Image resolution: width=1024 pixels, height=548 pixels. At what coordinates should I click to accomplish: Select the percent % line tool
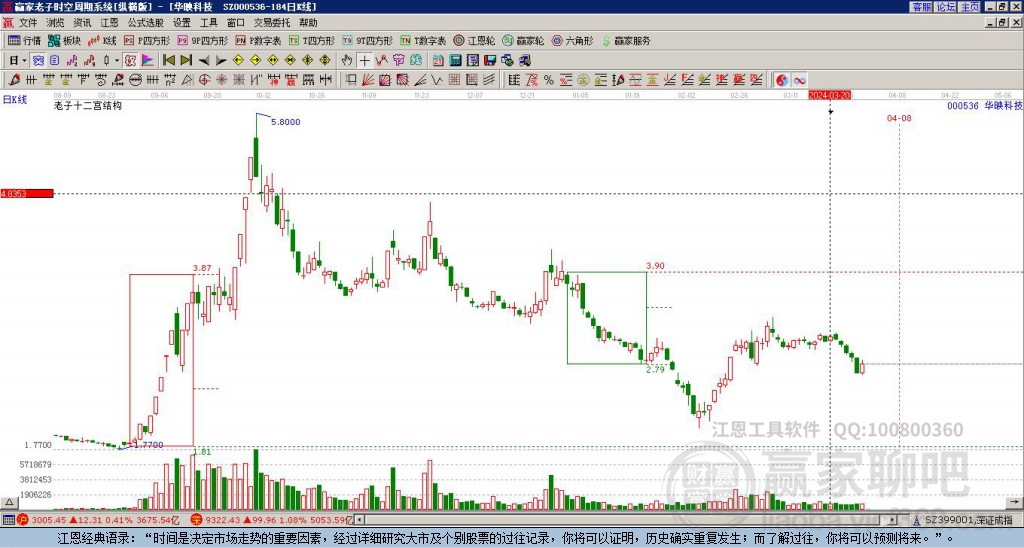click(549, 80)
